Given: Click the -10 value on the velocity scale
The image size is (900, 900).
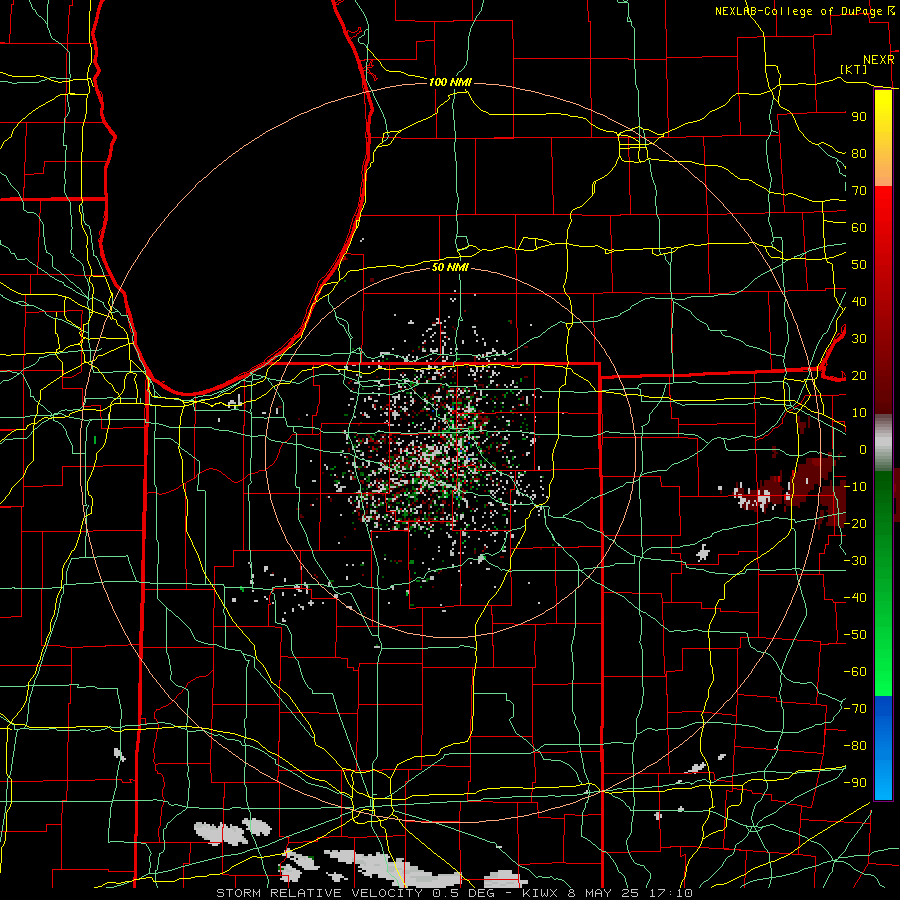Looking at the screenshot, I should point(855,487).
